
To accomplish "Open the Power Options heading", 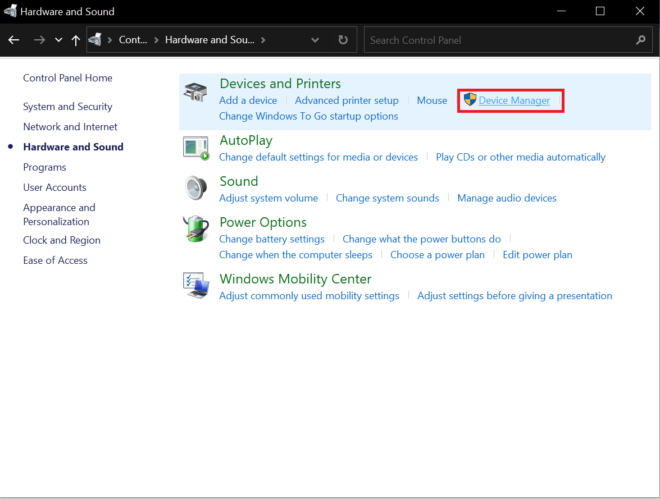I will 263,222.
